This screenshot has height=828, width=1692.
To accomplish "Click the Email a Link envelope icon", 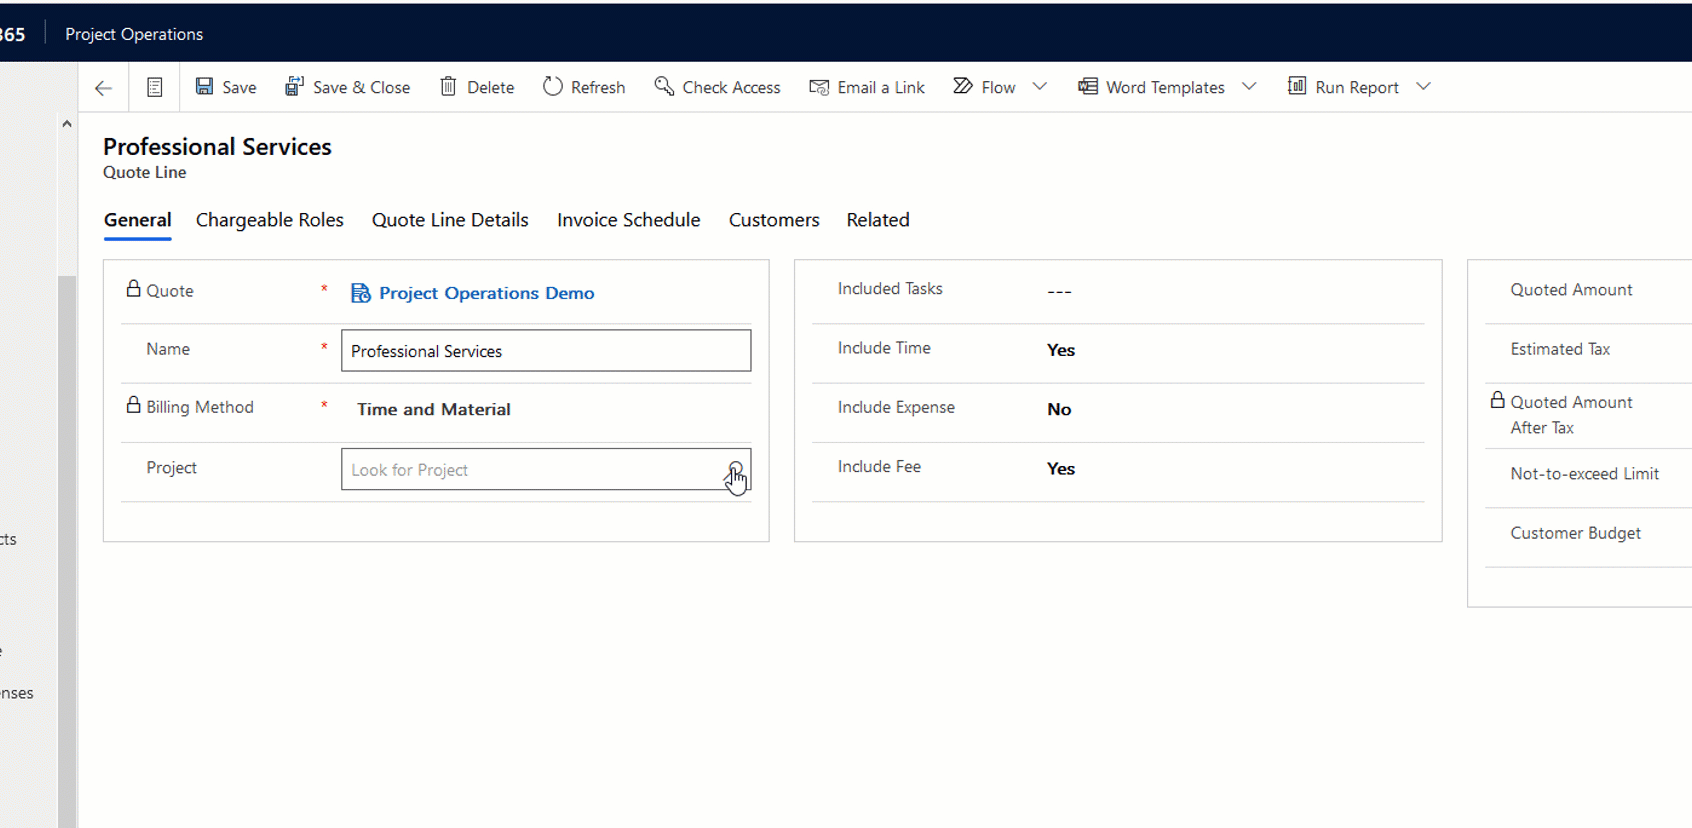I will (x=819, y=88).
